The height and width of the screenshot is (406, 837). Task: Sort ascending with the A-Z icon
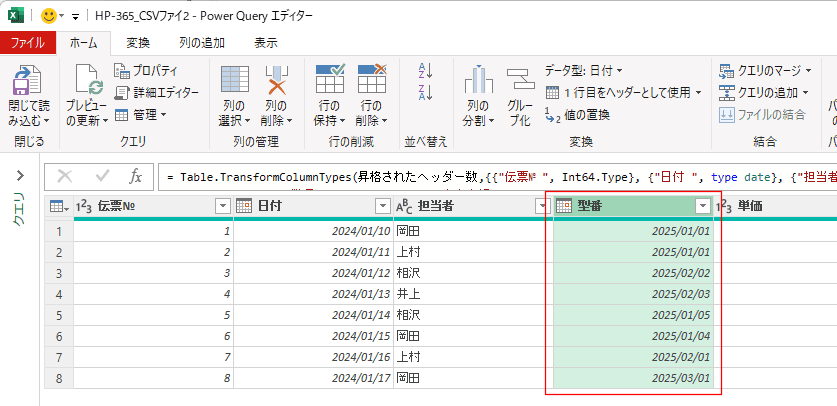click(x=425, y=71)
